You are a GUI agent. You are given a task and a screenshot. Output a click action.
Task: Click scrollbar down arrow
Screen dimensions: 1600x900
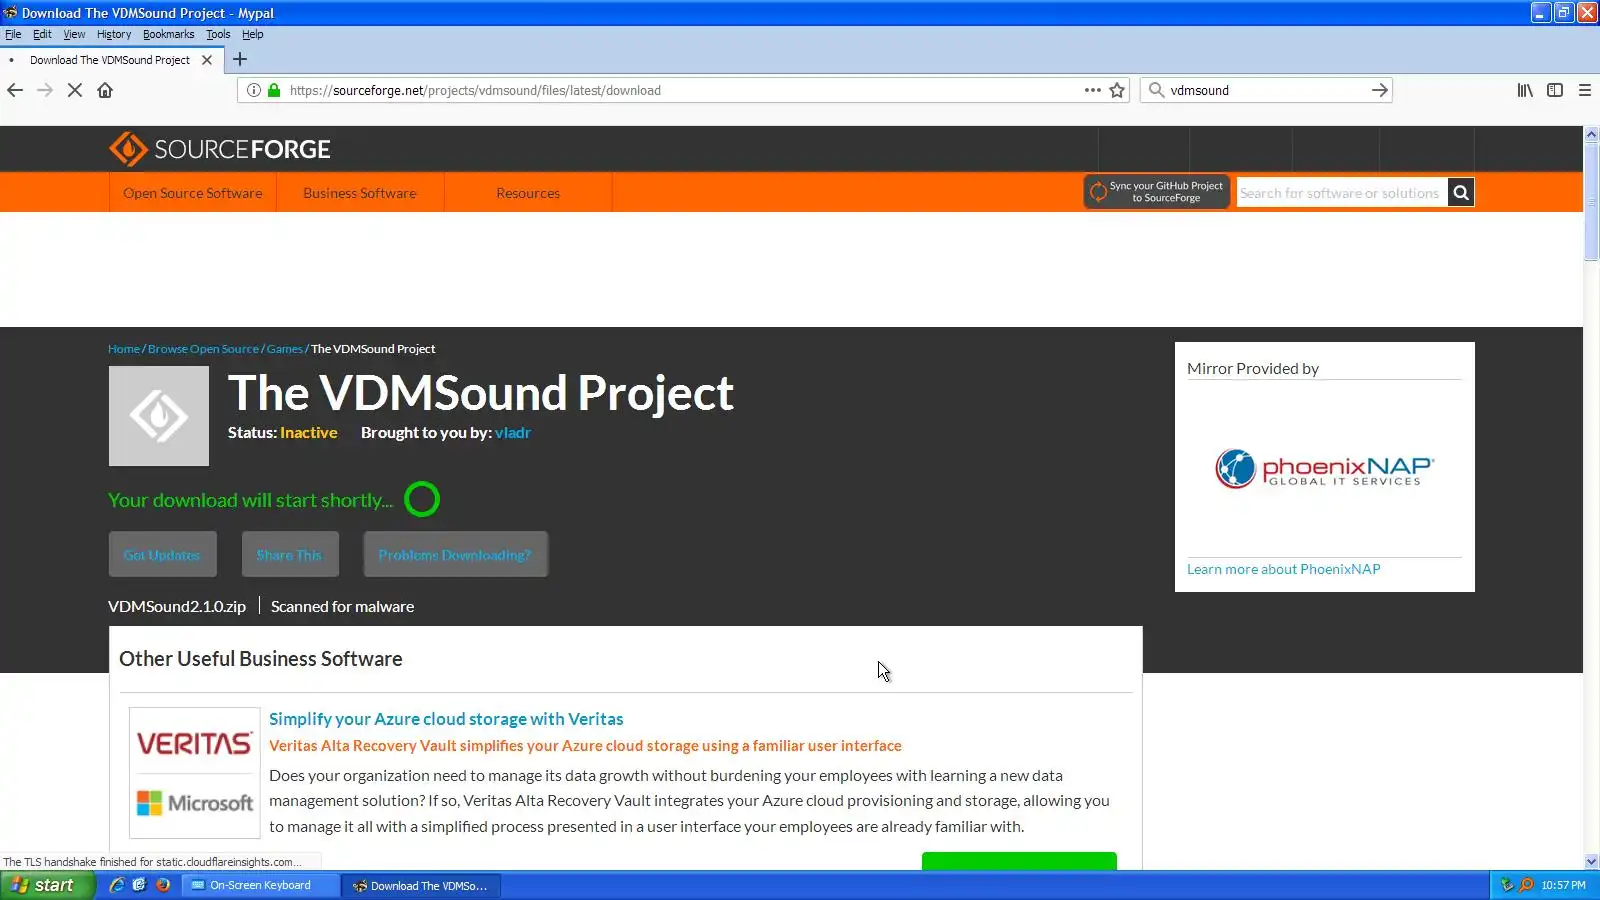coord(1591,861)
